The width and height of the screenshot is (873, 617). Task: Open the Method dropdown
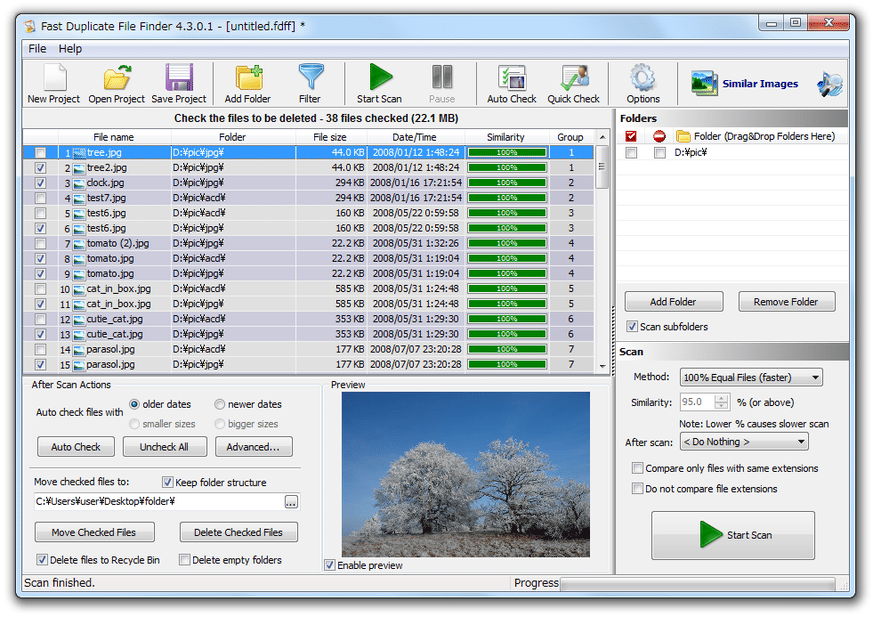coord(751,377)
